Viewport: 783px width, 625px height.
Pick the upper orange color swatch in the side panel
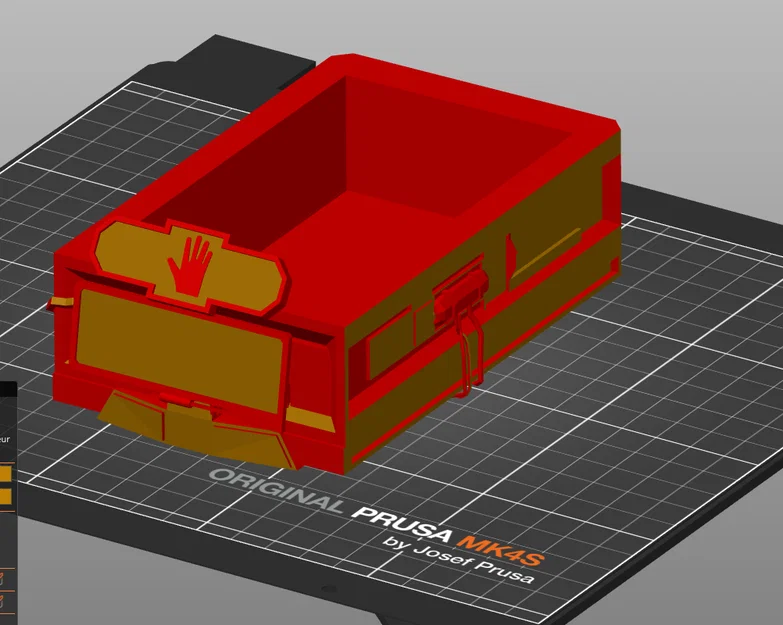tap(5, 474)
